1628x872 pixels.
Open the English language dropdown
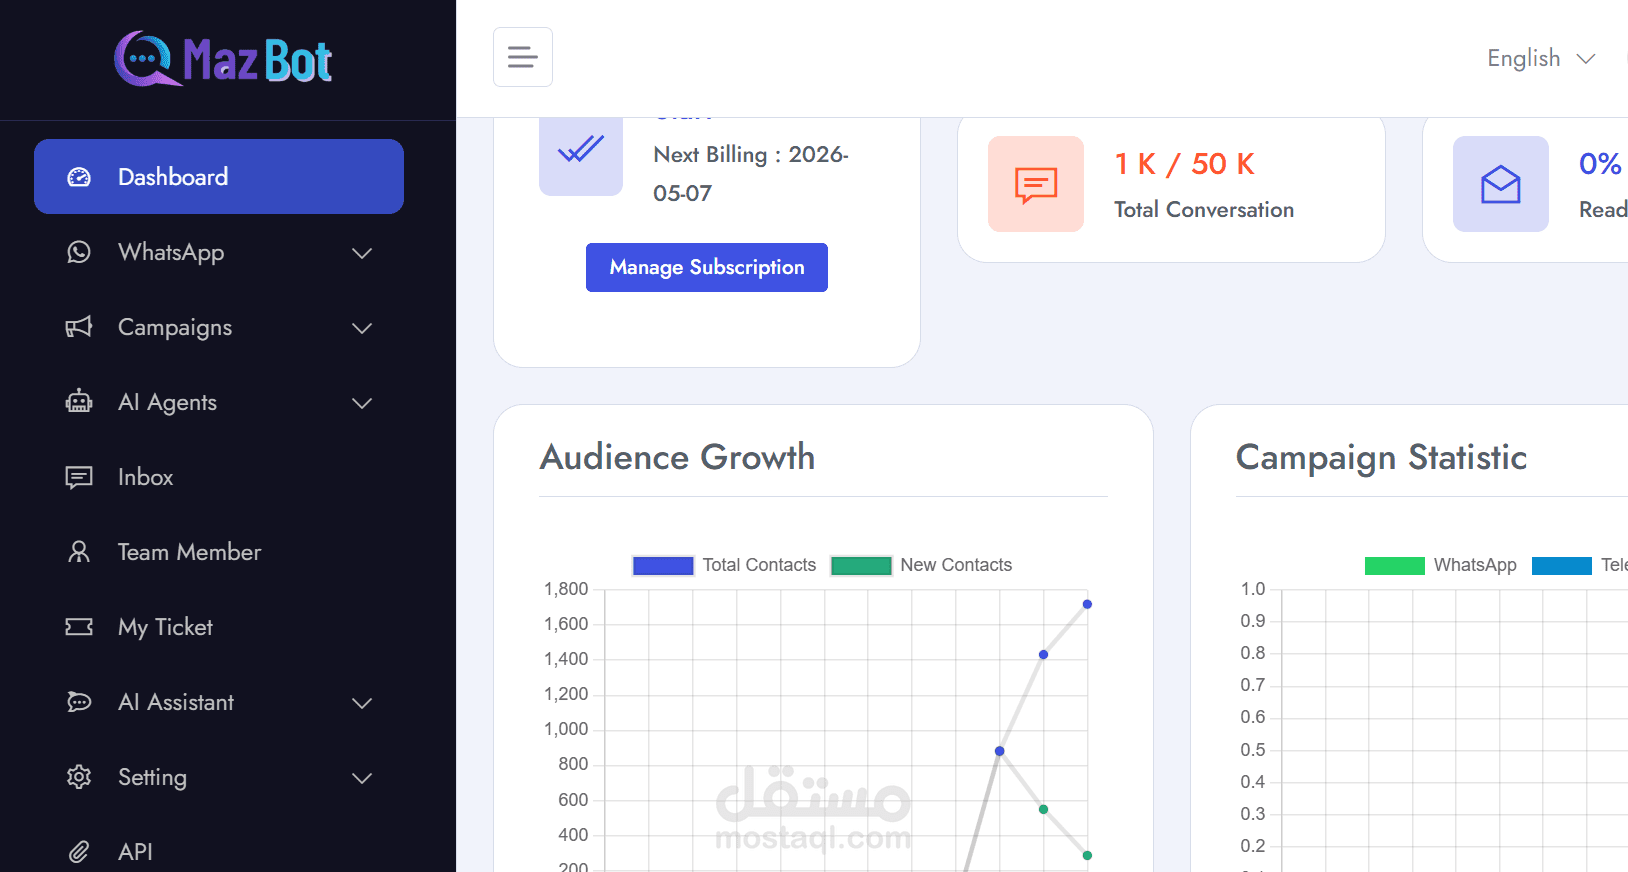click(x=1541, y=58)
